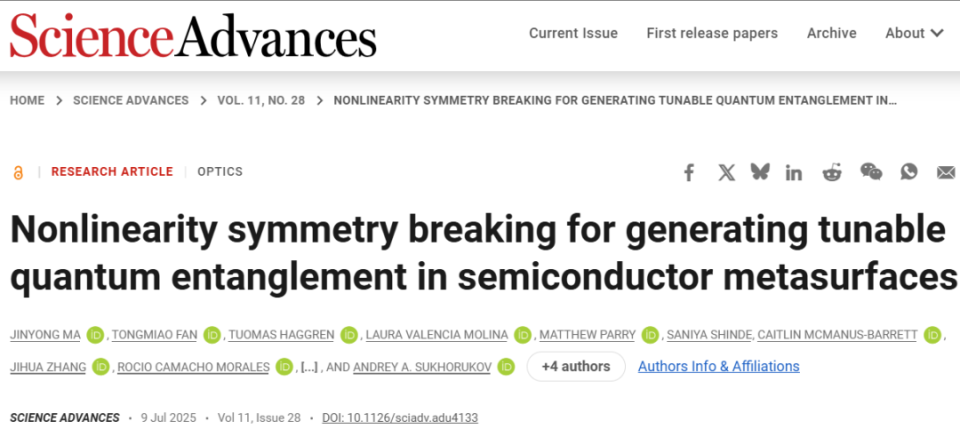Expand the +4 authors list
This screenshot has height=429, width=960.
coord(576,367)
